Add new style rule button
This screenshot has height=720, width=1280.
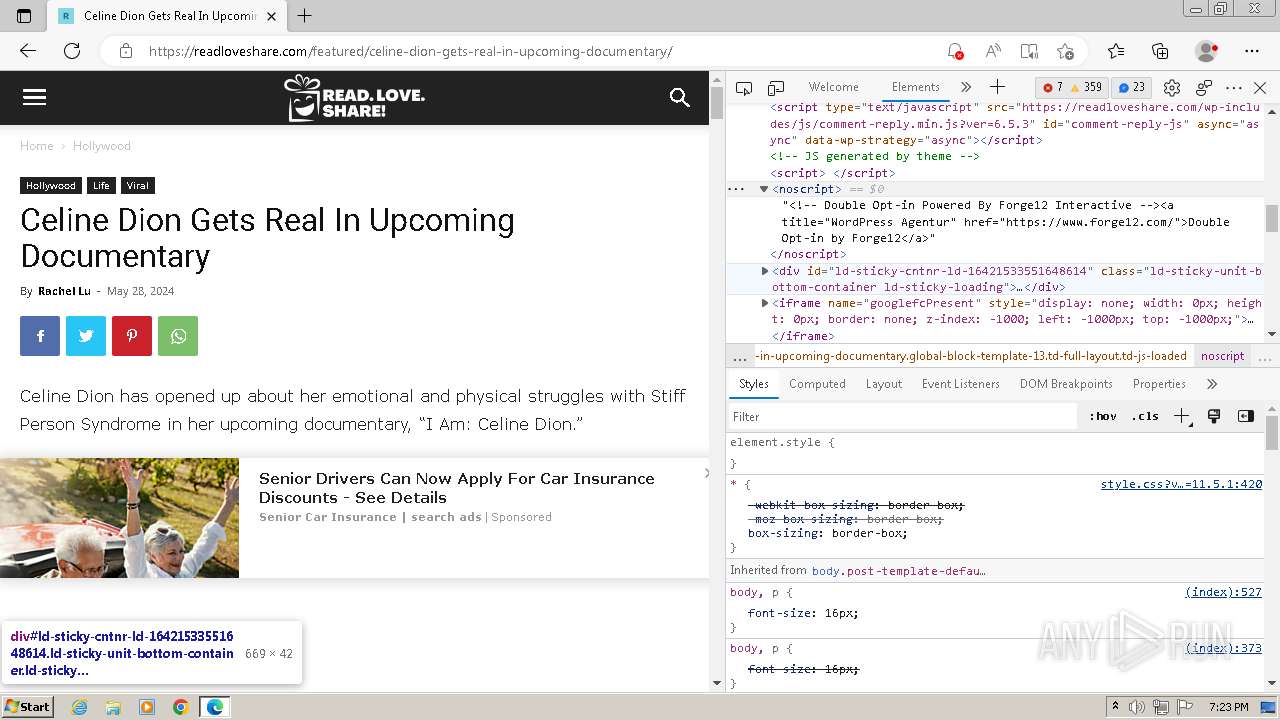pyautogui.click(x=1183, y=416)
